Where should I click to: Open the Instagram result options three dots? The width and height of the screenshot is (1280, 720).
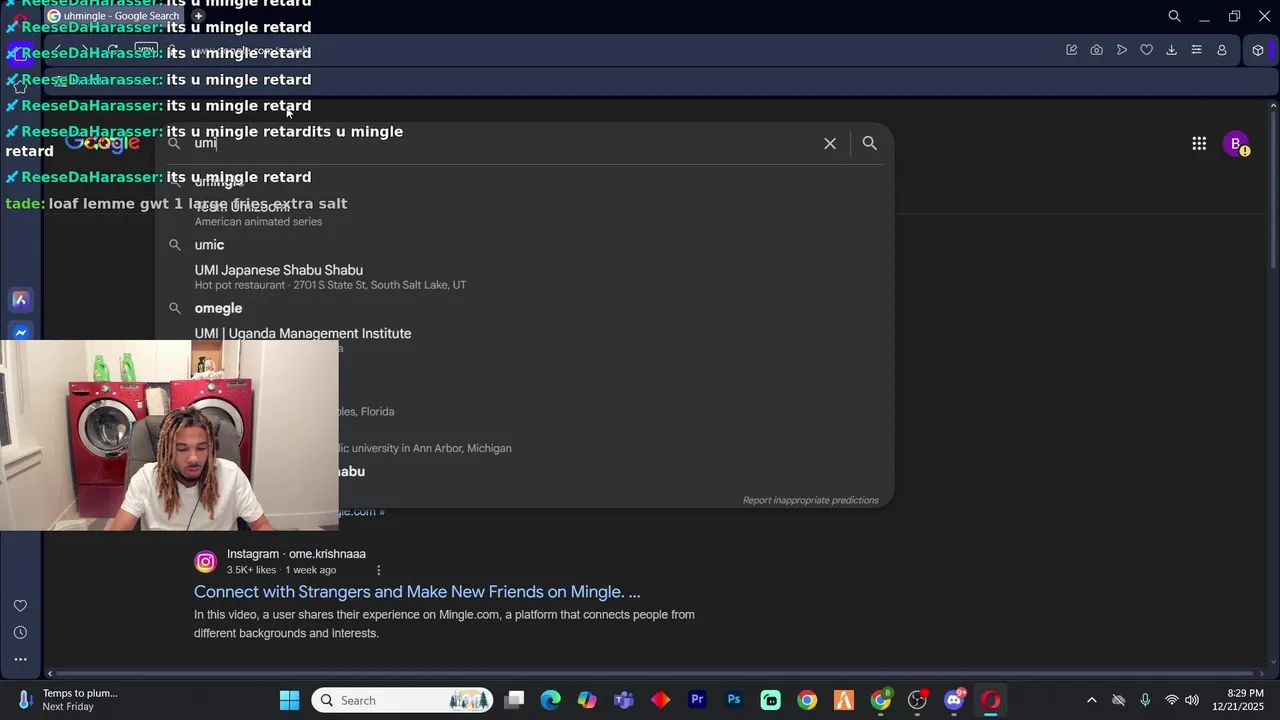point(378,570)
